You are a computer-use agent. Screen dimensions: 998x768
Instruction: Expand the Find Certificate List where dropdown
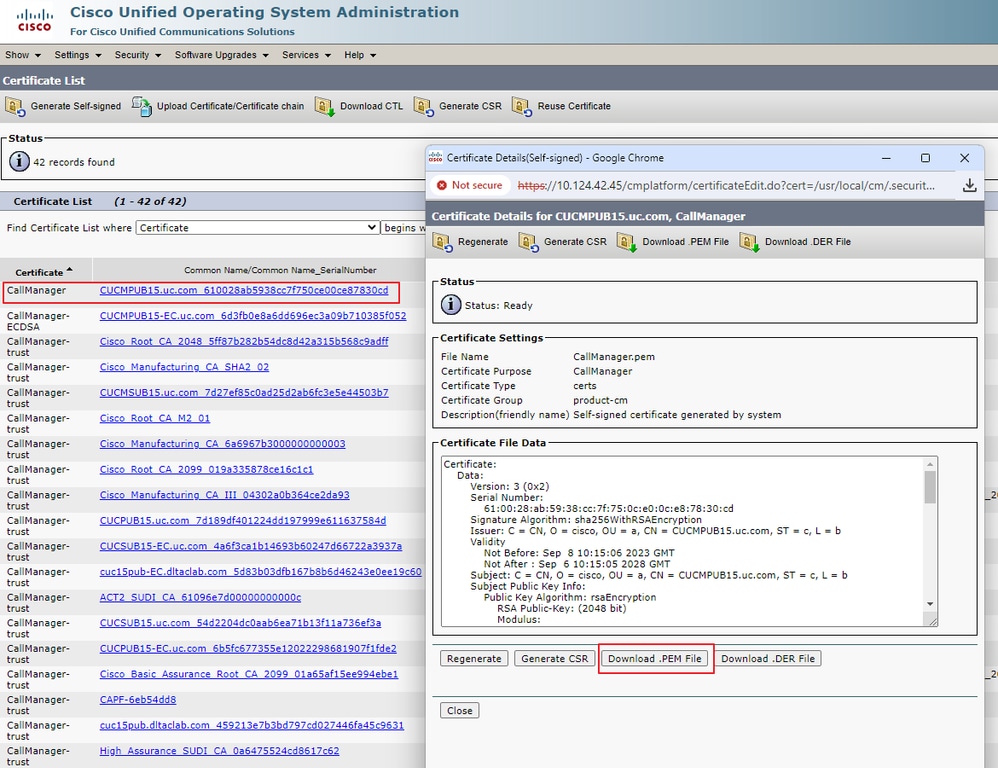tap(258, 228)
